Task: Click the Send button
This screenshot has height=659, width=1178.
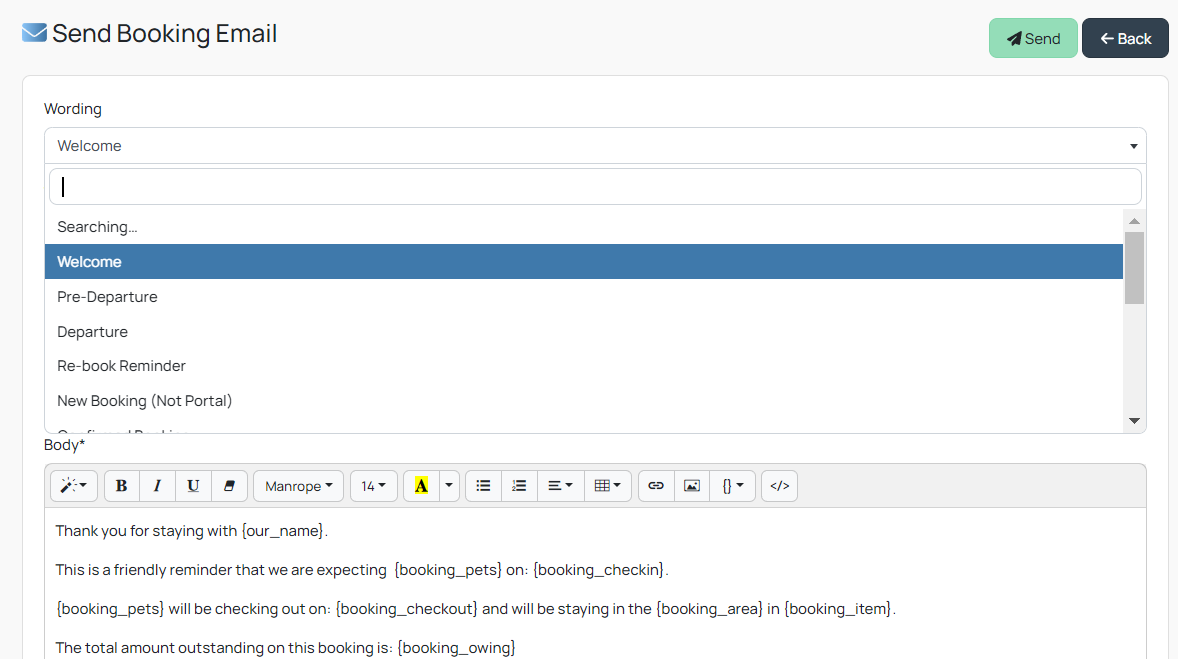Action: 1033,38
